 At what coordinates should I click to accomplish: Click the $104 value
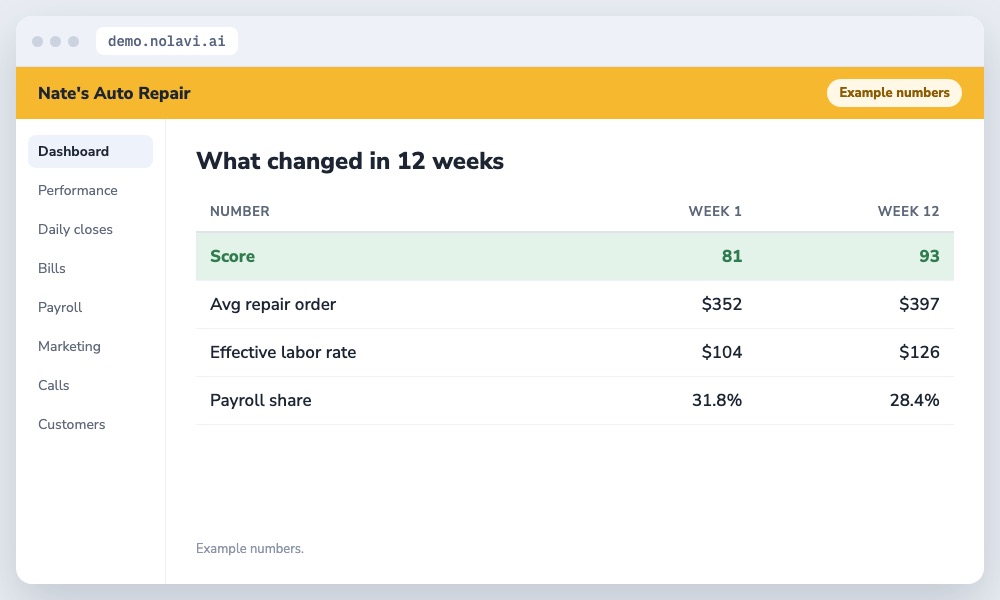pyautogui.click(x=722, y=352)
